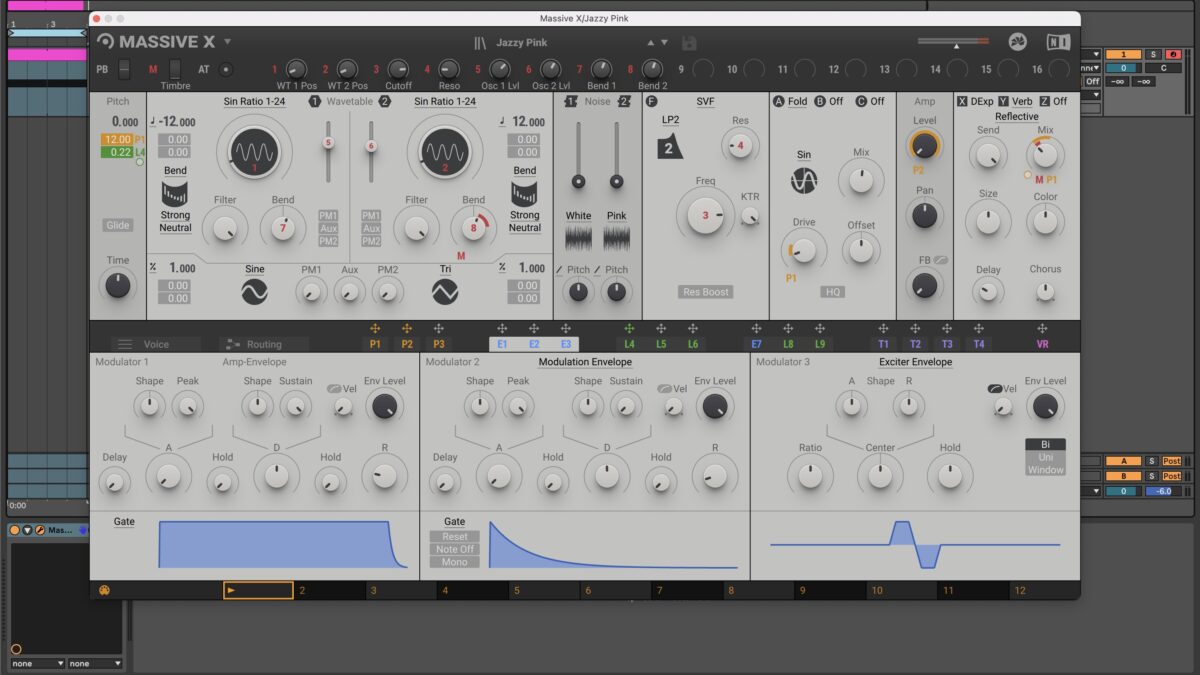This screenshot has width=1200, height=675.
Task: Open the Verb effect Y slot menu
Action: 1022,102
